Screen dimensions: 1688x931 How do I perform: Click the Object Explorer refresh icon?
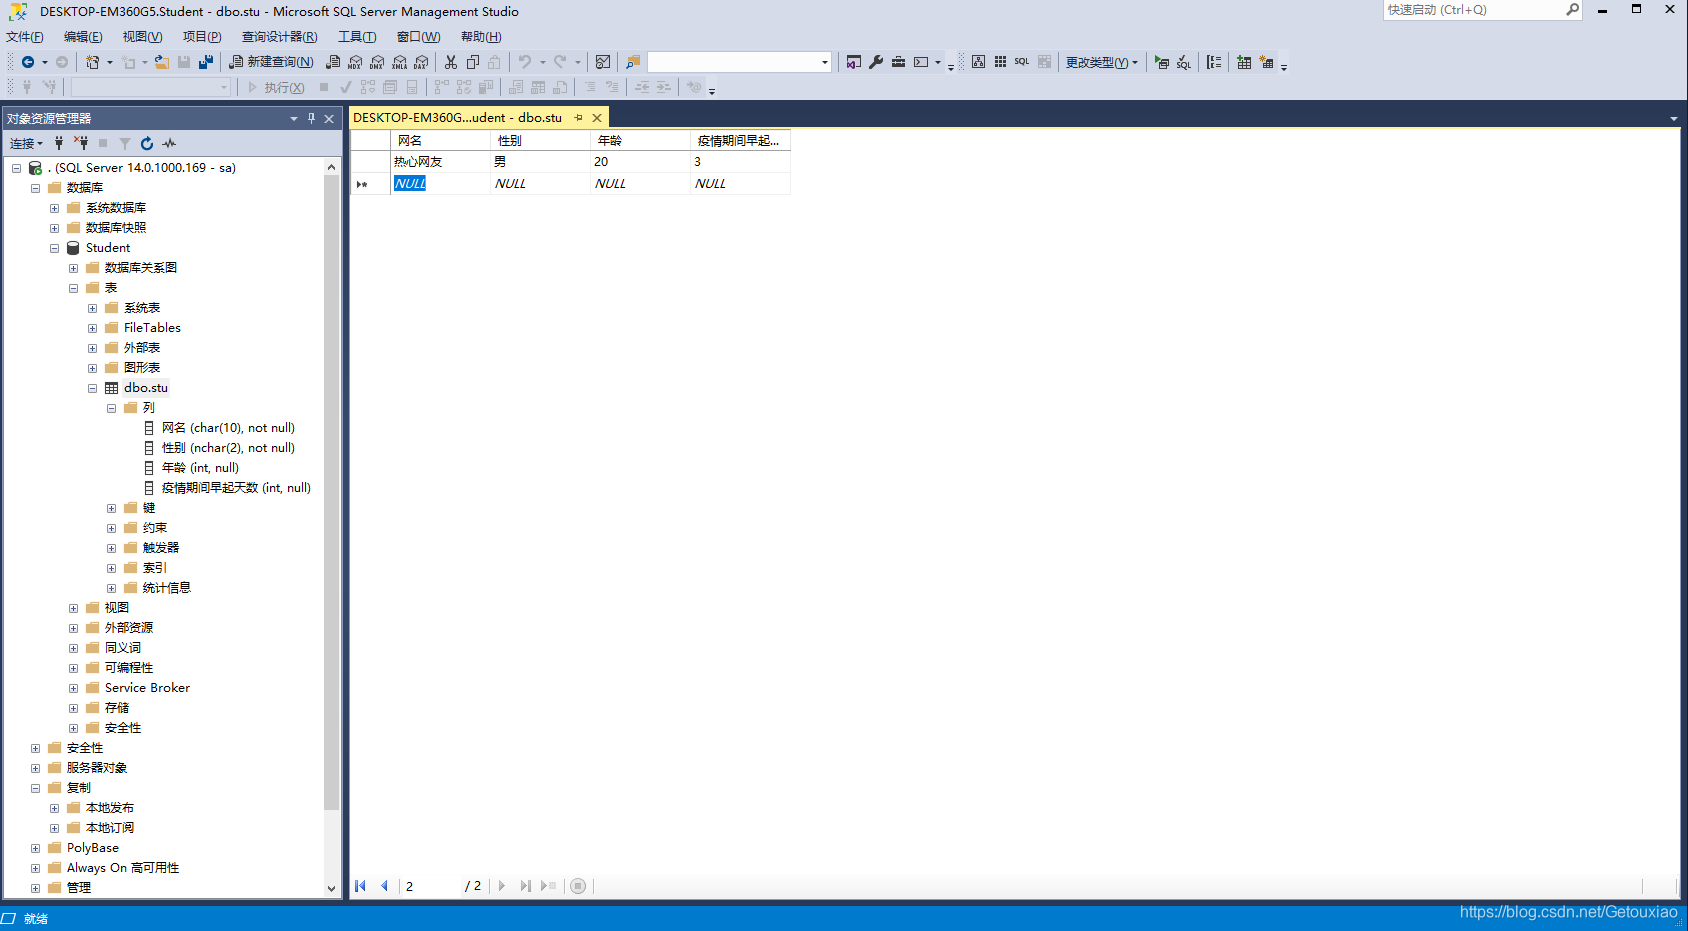pos(147,143)
